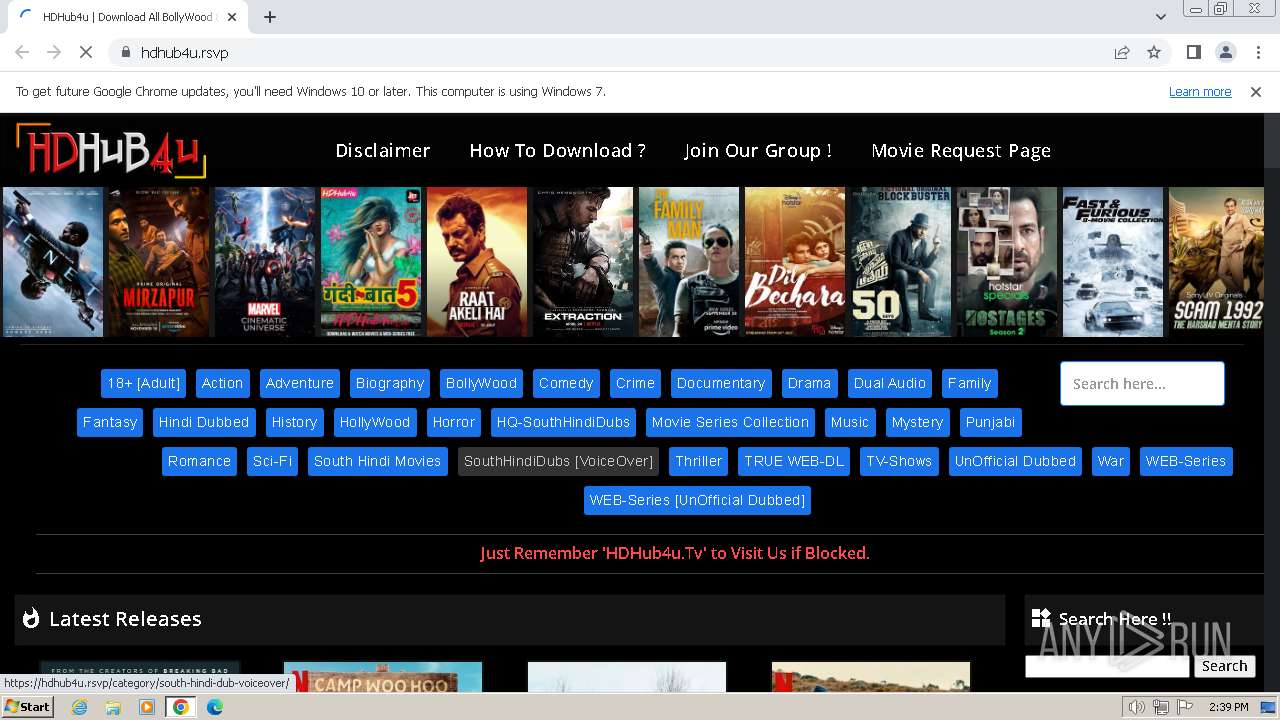This screenshot has width=1280, height=720.
Task: Select Movie Series Collection category
Action: click(730, 422)
